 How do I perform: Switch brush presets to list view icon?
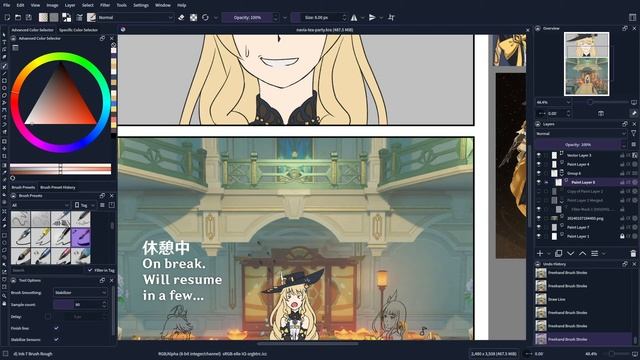[x=102, y=205]
